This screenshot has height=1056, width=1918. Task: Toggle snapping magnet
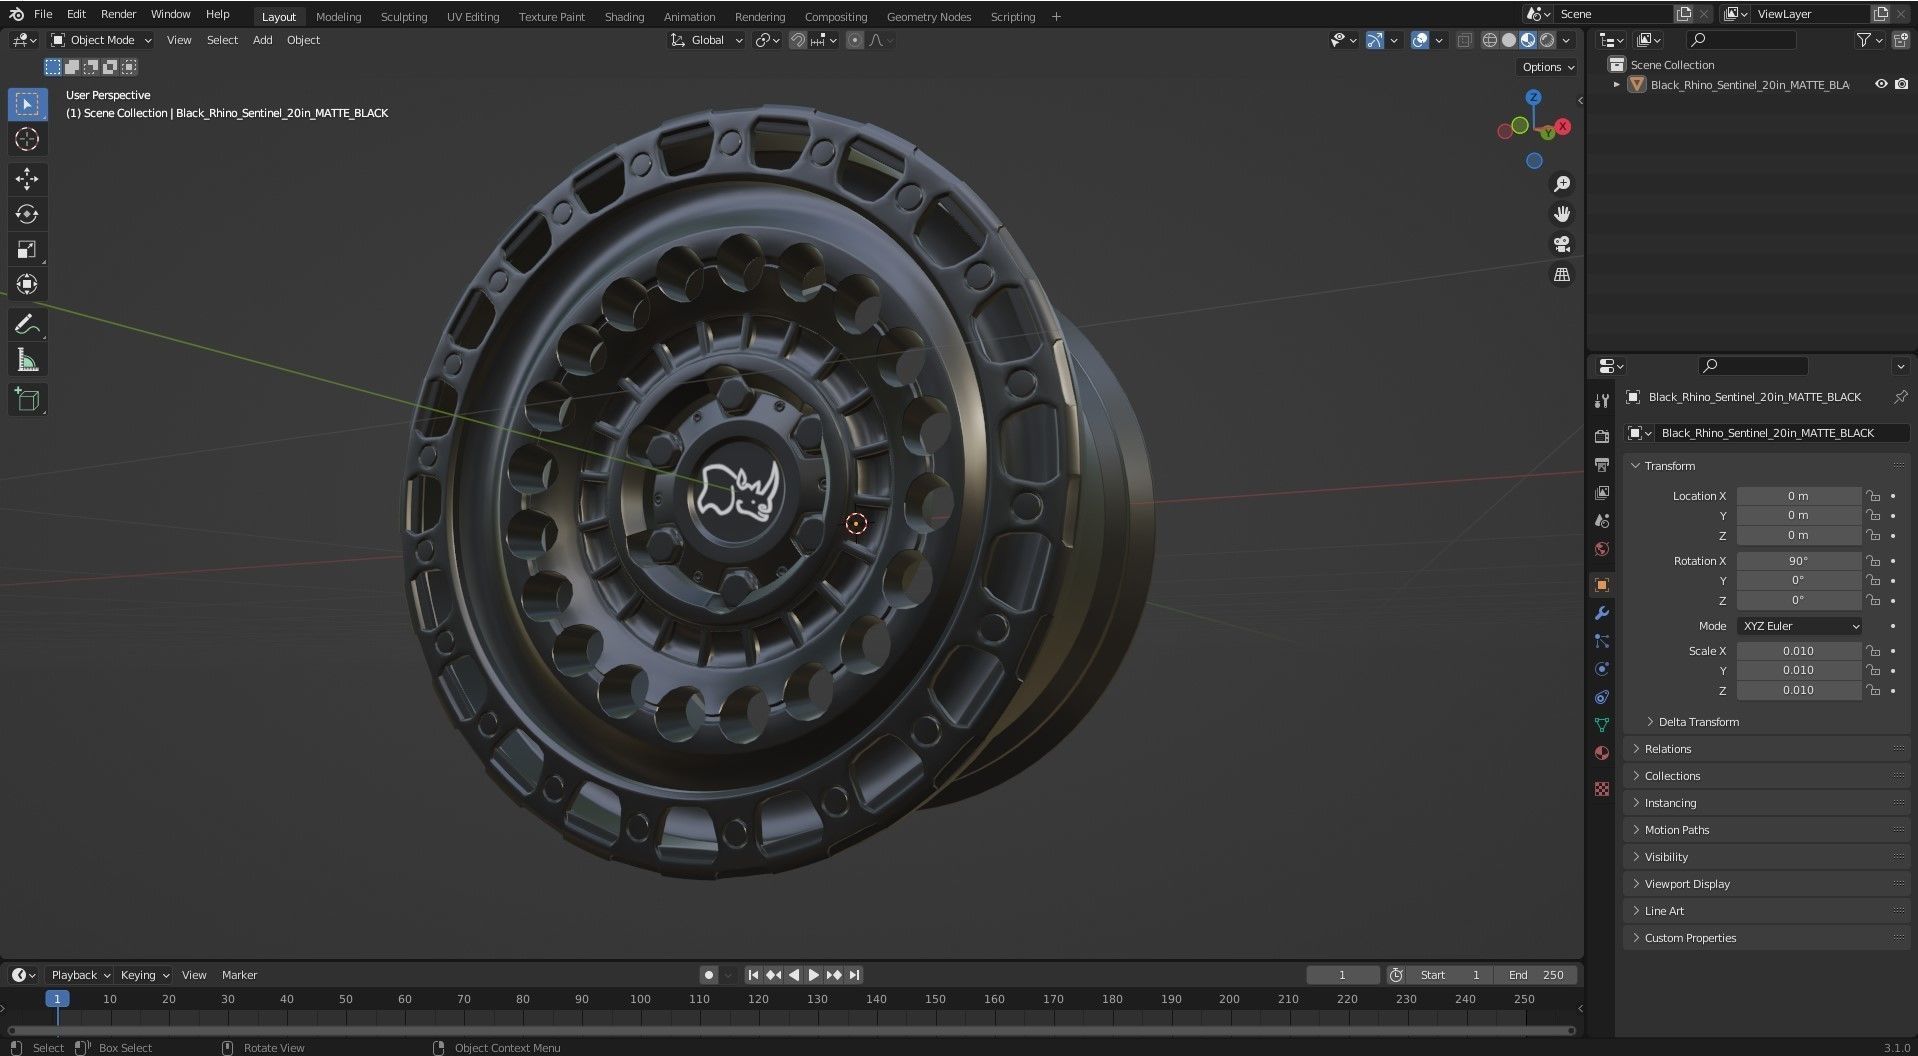pos(797,40)
